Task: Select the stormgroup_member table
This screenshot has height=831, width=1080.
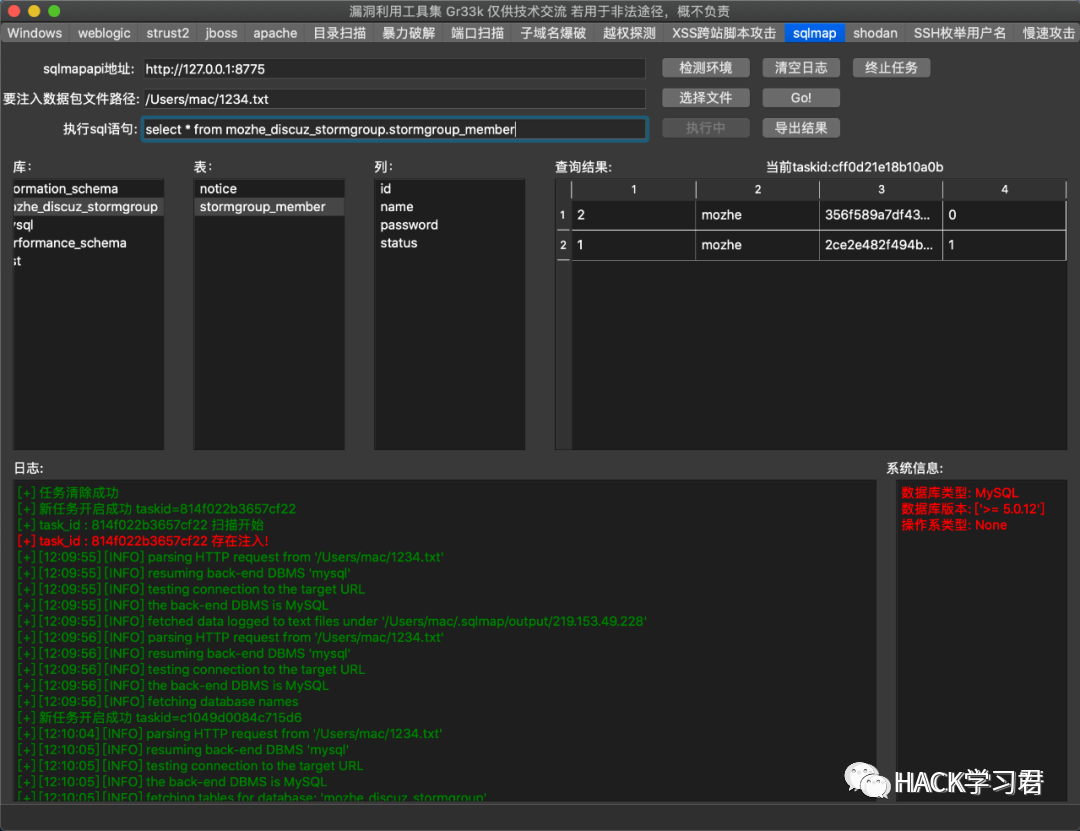Action: pos(269,207)
